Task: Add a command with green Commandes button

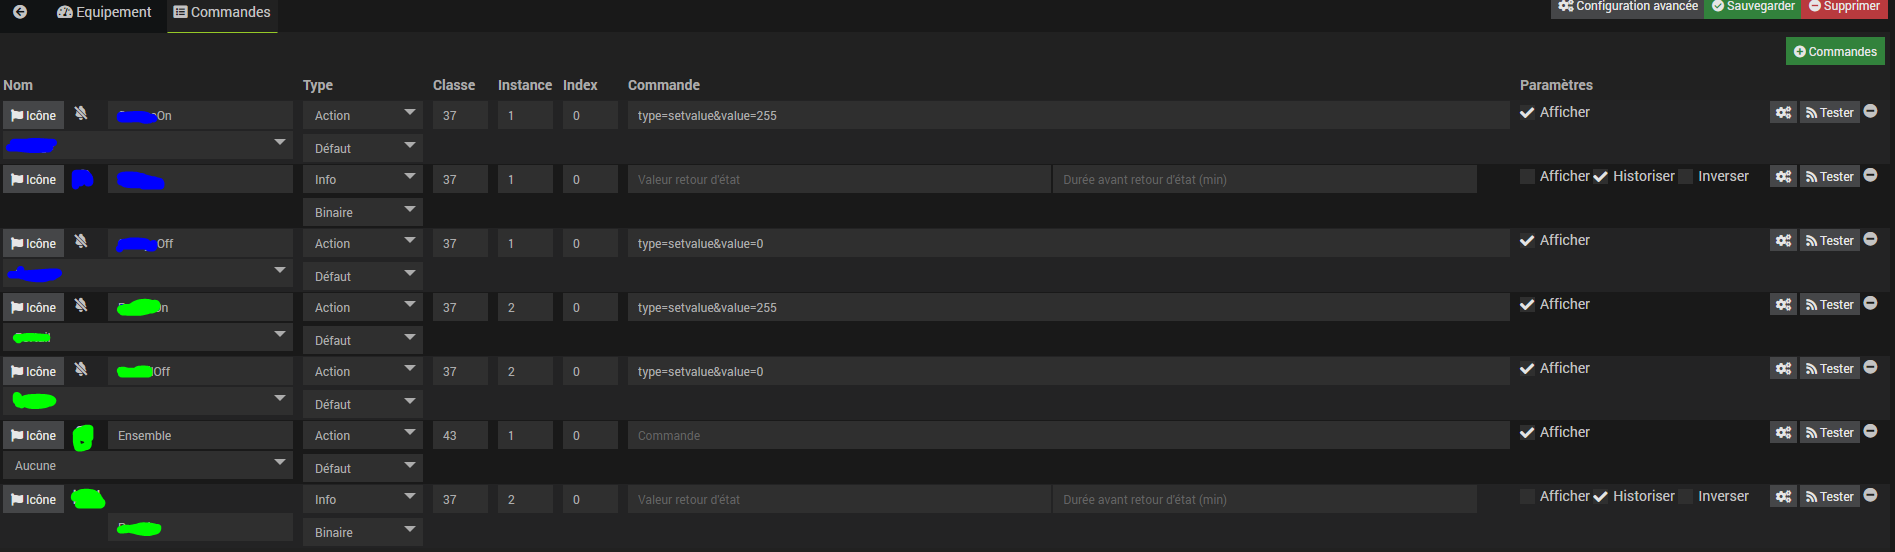Action: (x=1835, y=52)
